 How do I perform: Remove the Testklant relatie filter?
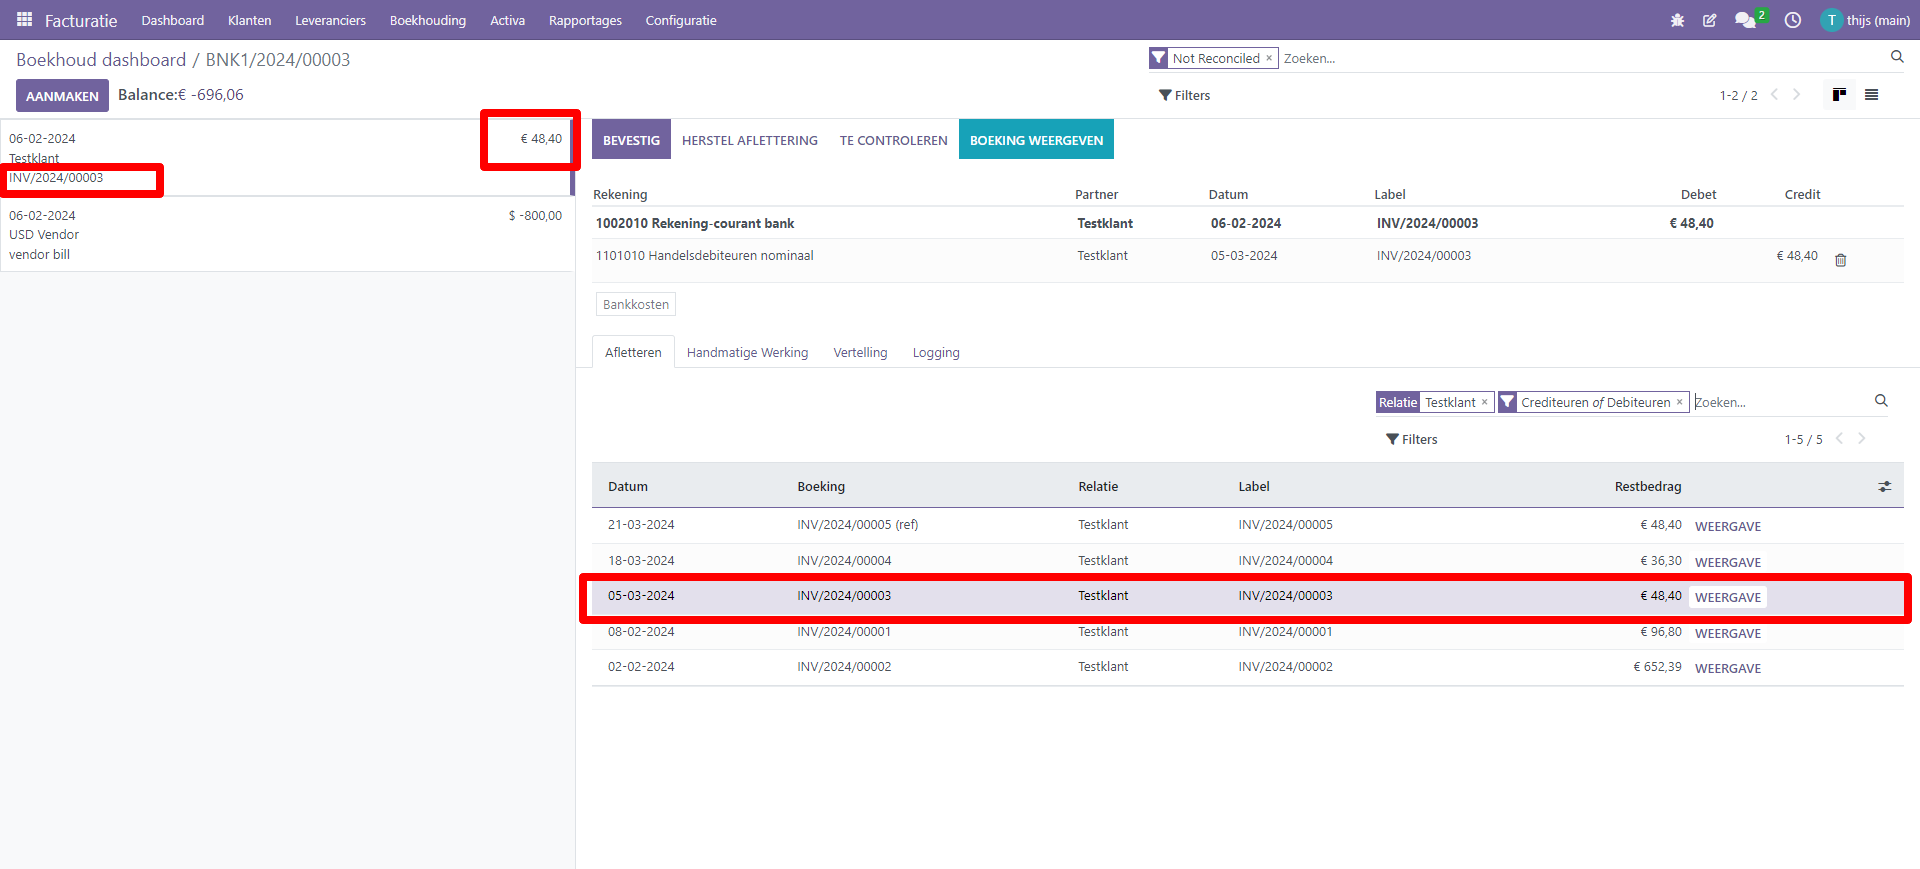click(1485, 402)
